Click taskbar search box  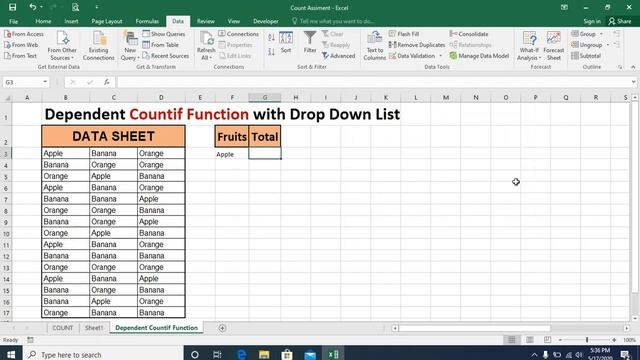click(x=103, y=354)
